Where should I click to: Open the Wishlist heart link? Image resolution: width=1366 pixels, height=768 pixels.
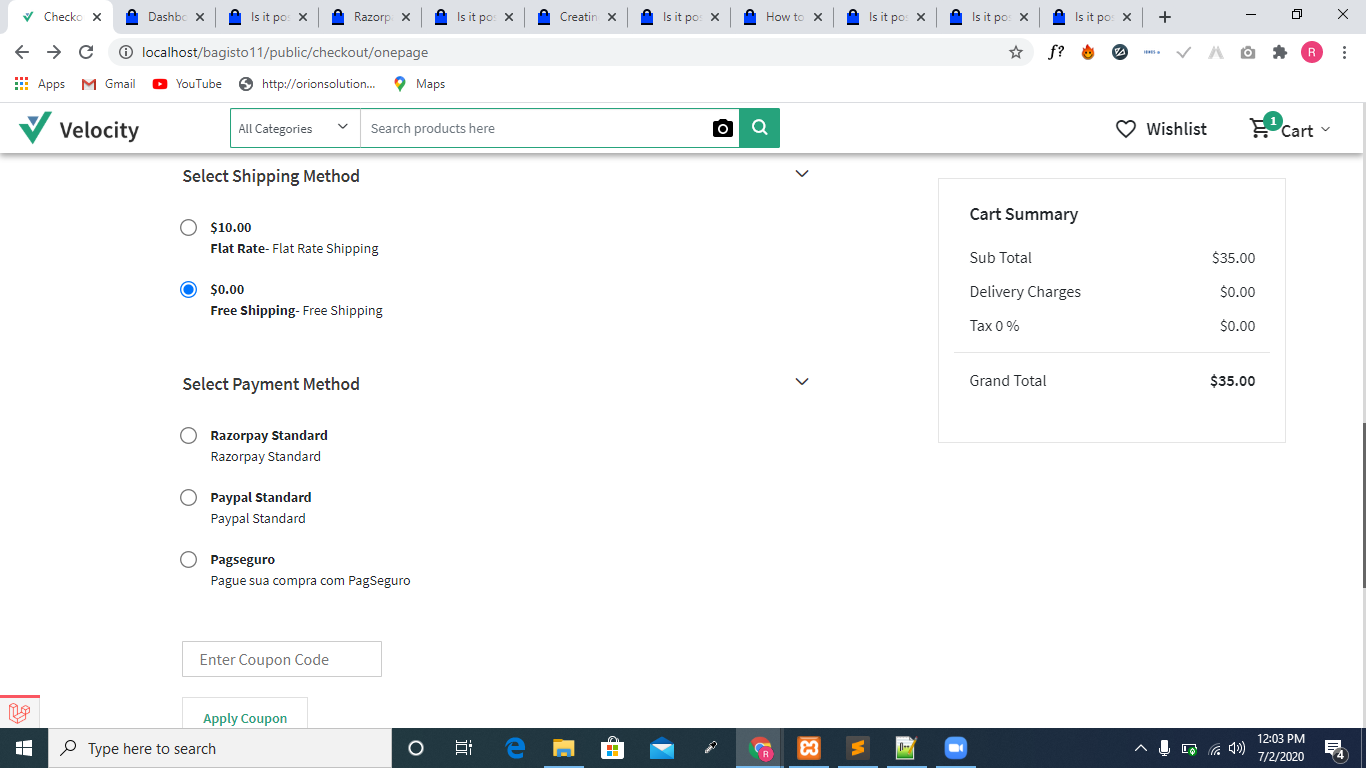pos(1161,129)
